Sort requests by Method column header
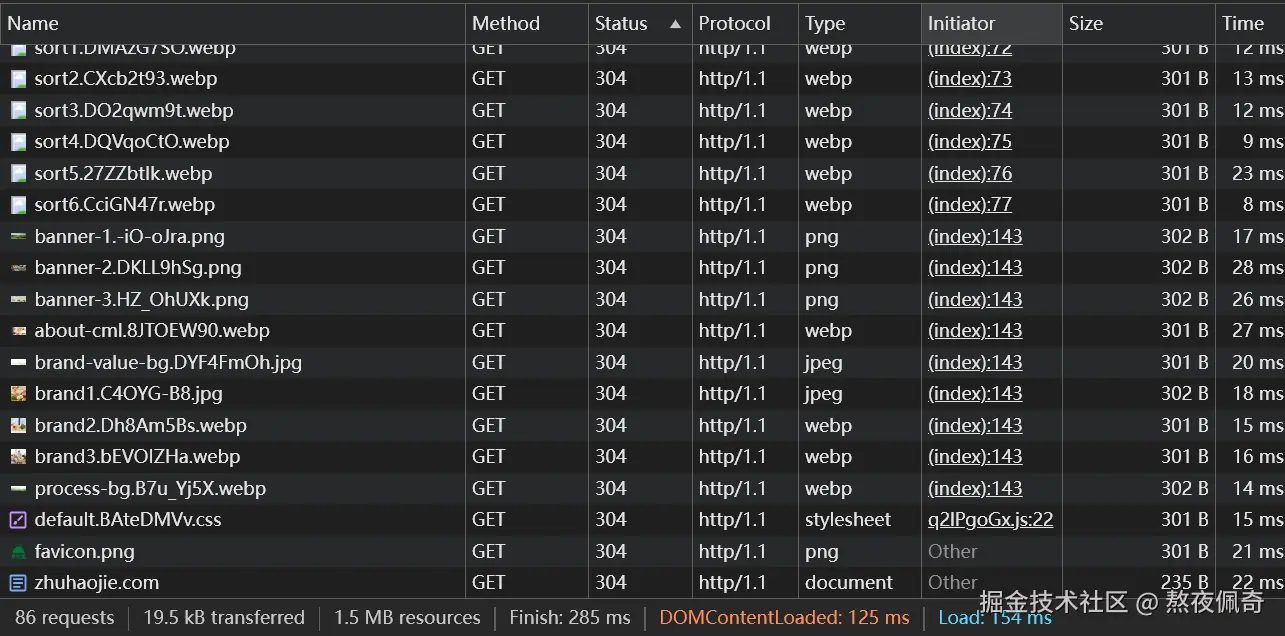This screenshot has height=636, width=1285. pos(505,23)
